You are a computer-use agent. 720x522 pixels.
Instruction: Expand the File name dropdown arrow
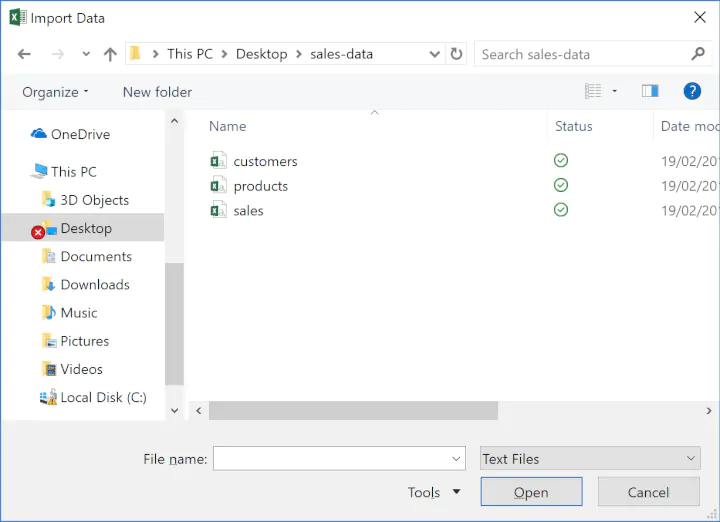click(x=456, y=458)
